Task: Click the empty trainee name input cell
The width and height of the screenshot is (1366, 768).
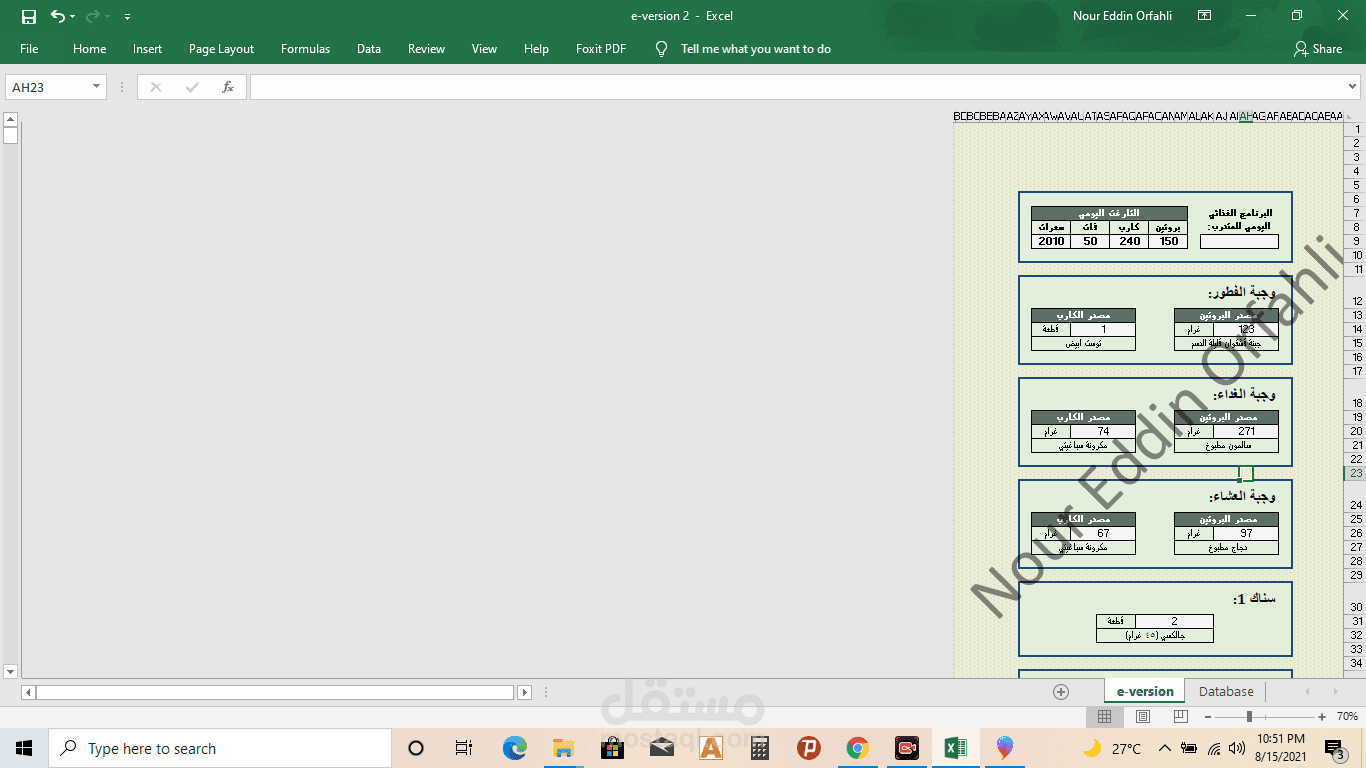Action: (1239, 241)
